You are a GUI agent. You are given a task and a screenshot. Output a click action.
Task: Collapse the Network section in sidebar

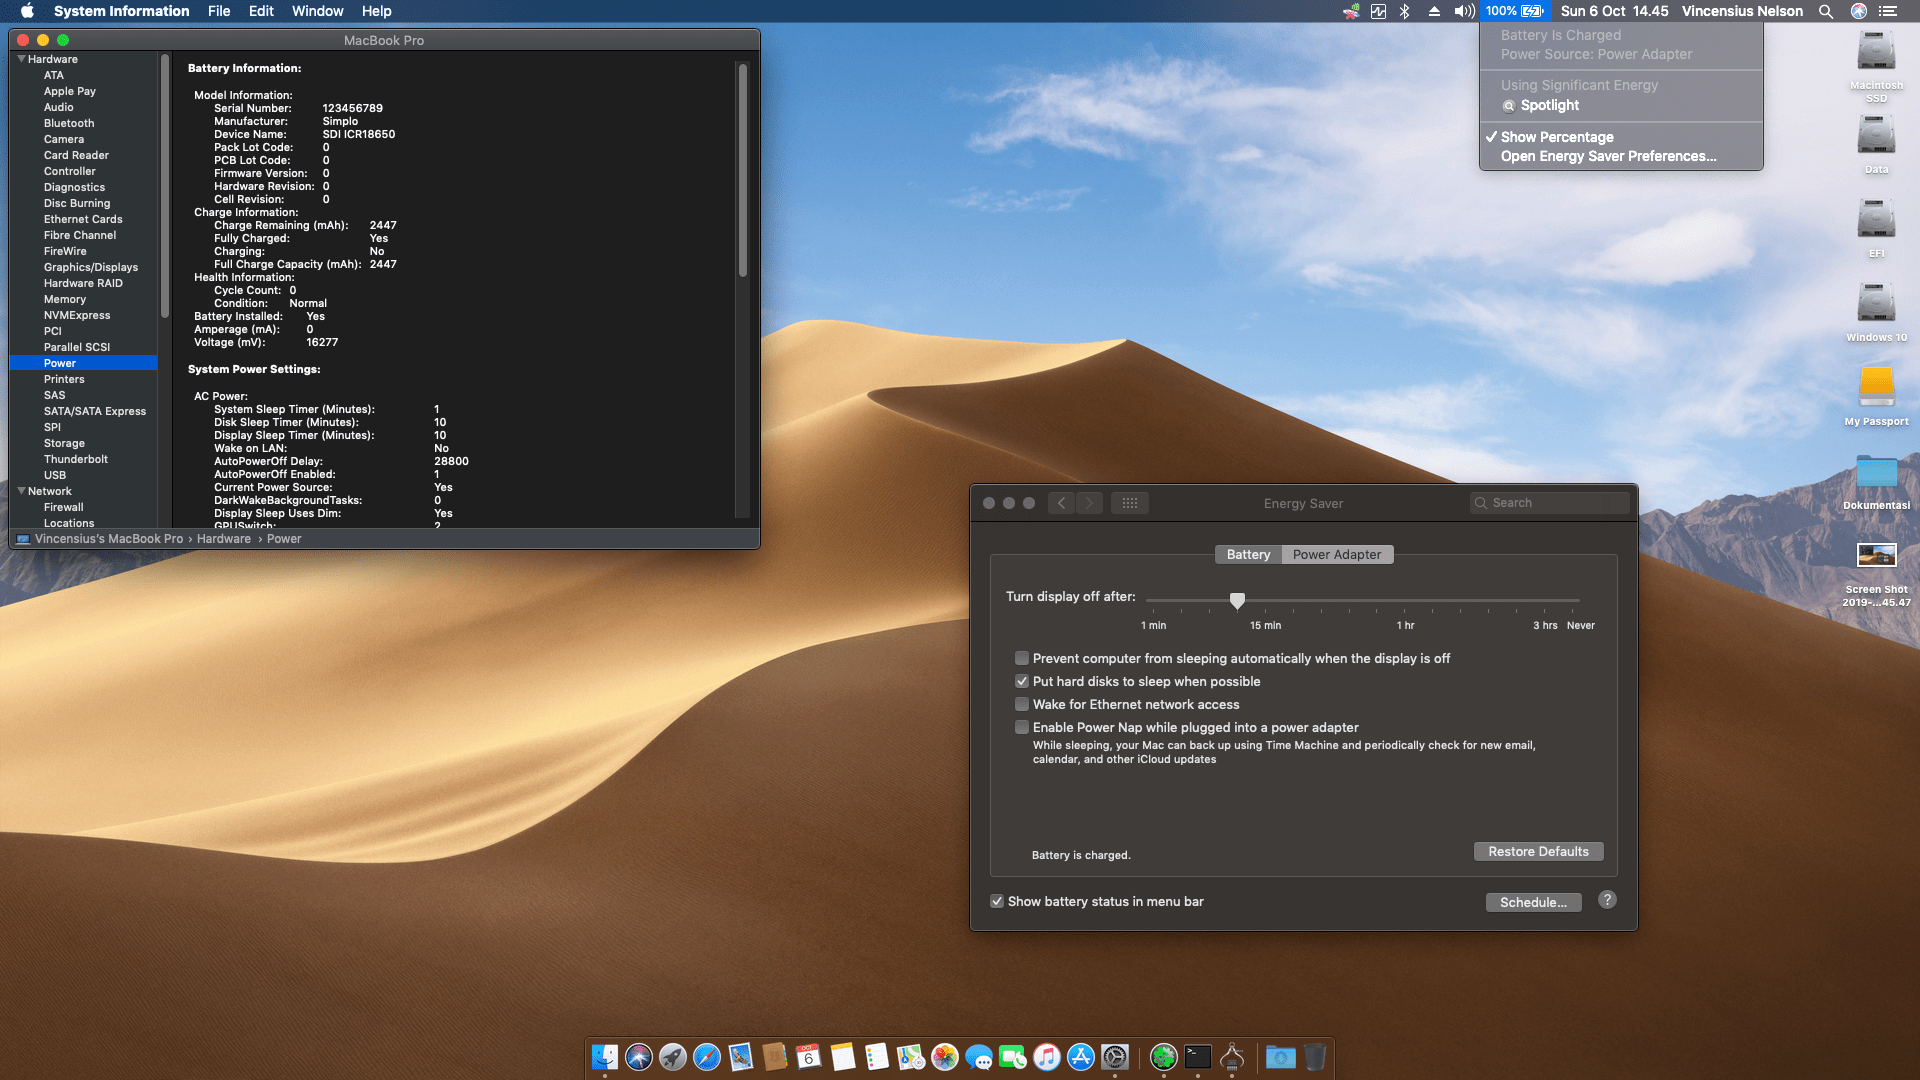click(20, 491)
